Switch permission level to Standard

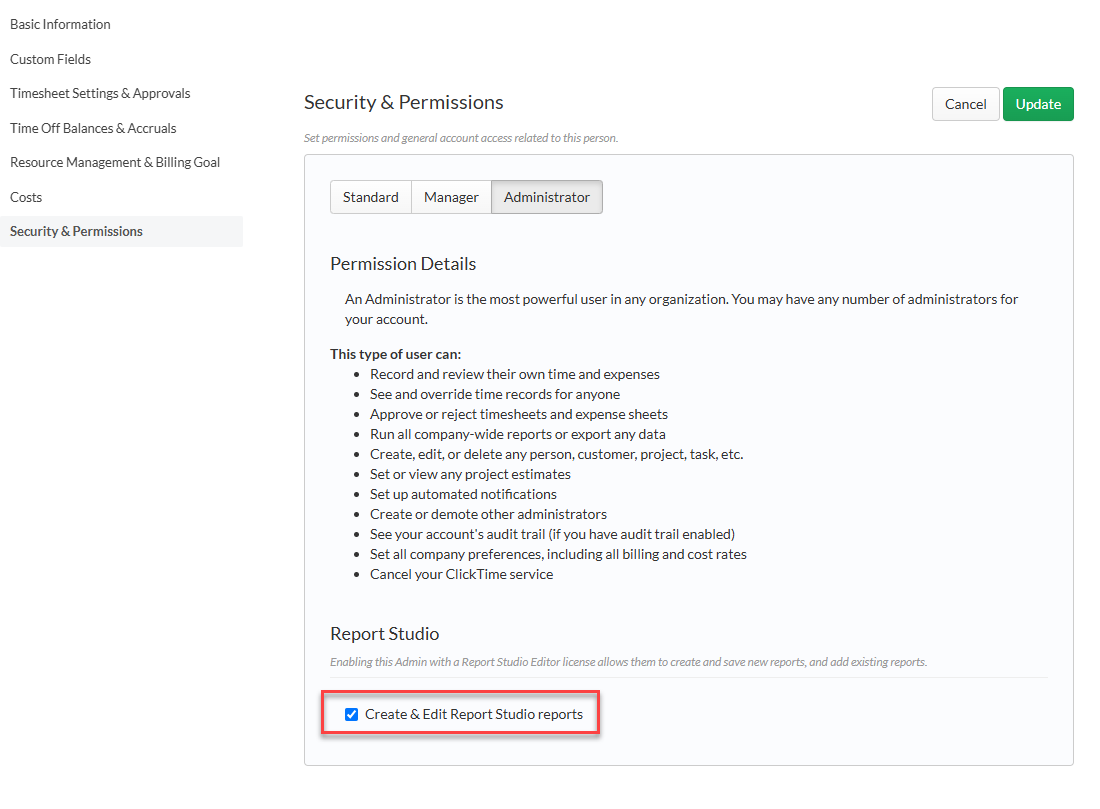tap(371, 197)
